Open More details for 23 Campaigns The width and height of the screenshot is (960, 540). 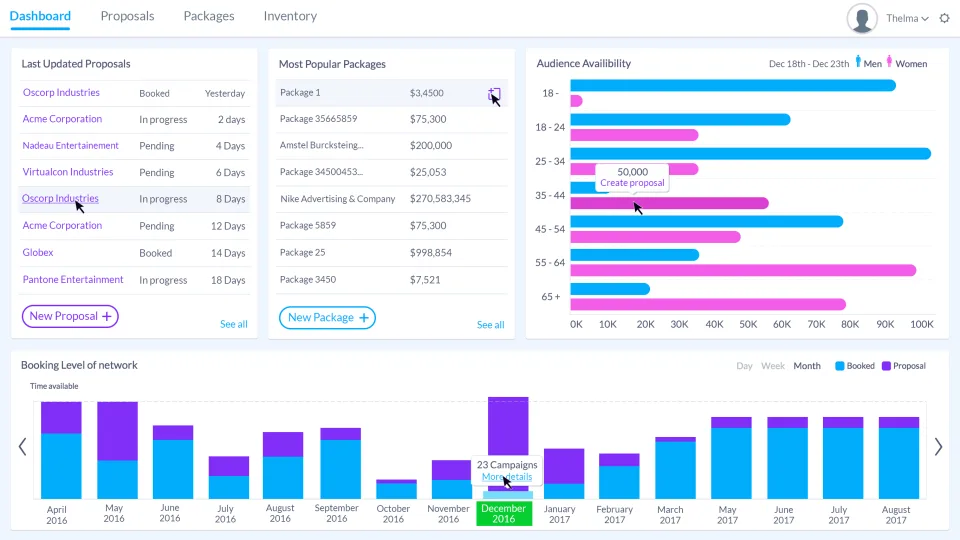click(507, 477)
